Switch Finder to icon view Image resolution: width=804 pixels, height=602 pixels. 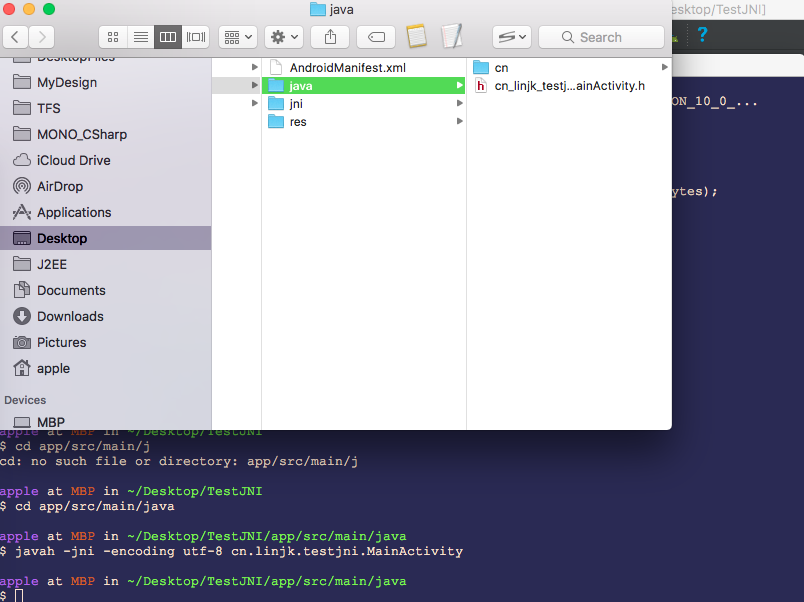pyautogui.click(x=113, y=37)
